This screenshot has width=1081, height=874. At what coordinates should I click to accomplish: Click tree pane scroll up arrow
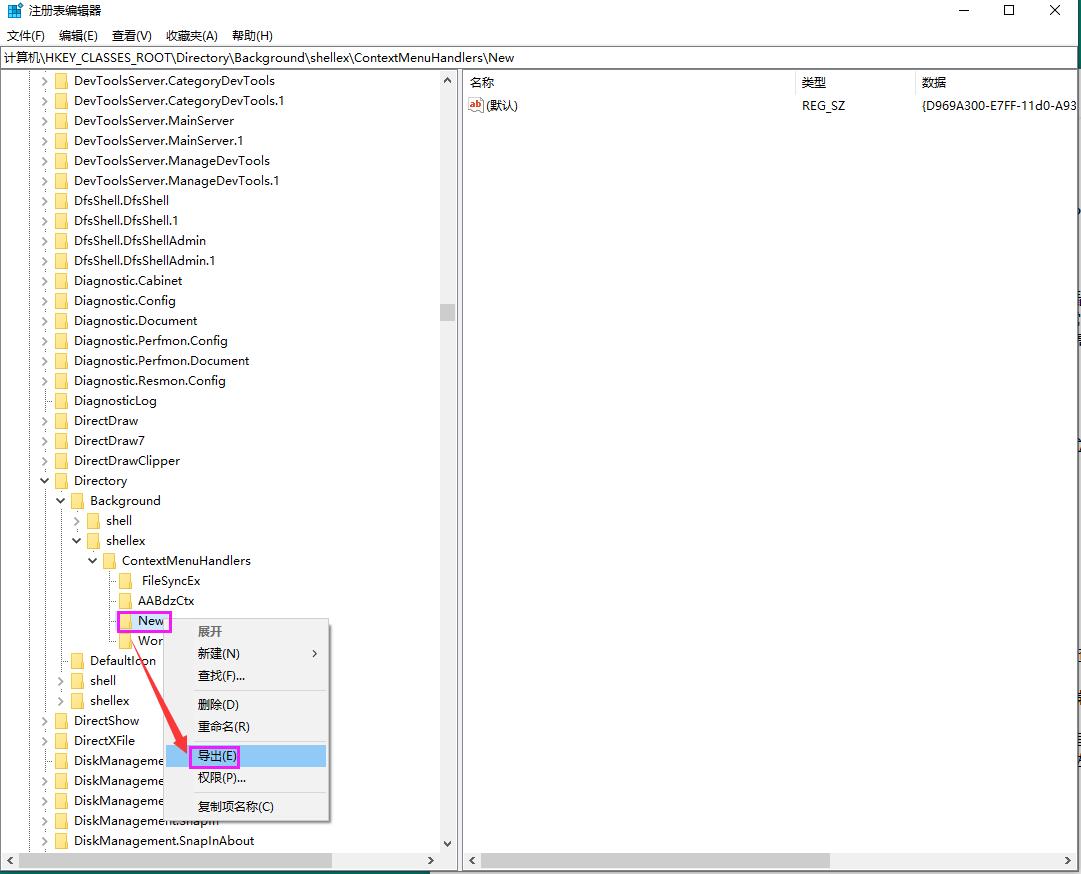click(447, 80)
